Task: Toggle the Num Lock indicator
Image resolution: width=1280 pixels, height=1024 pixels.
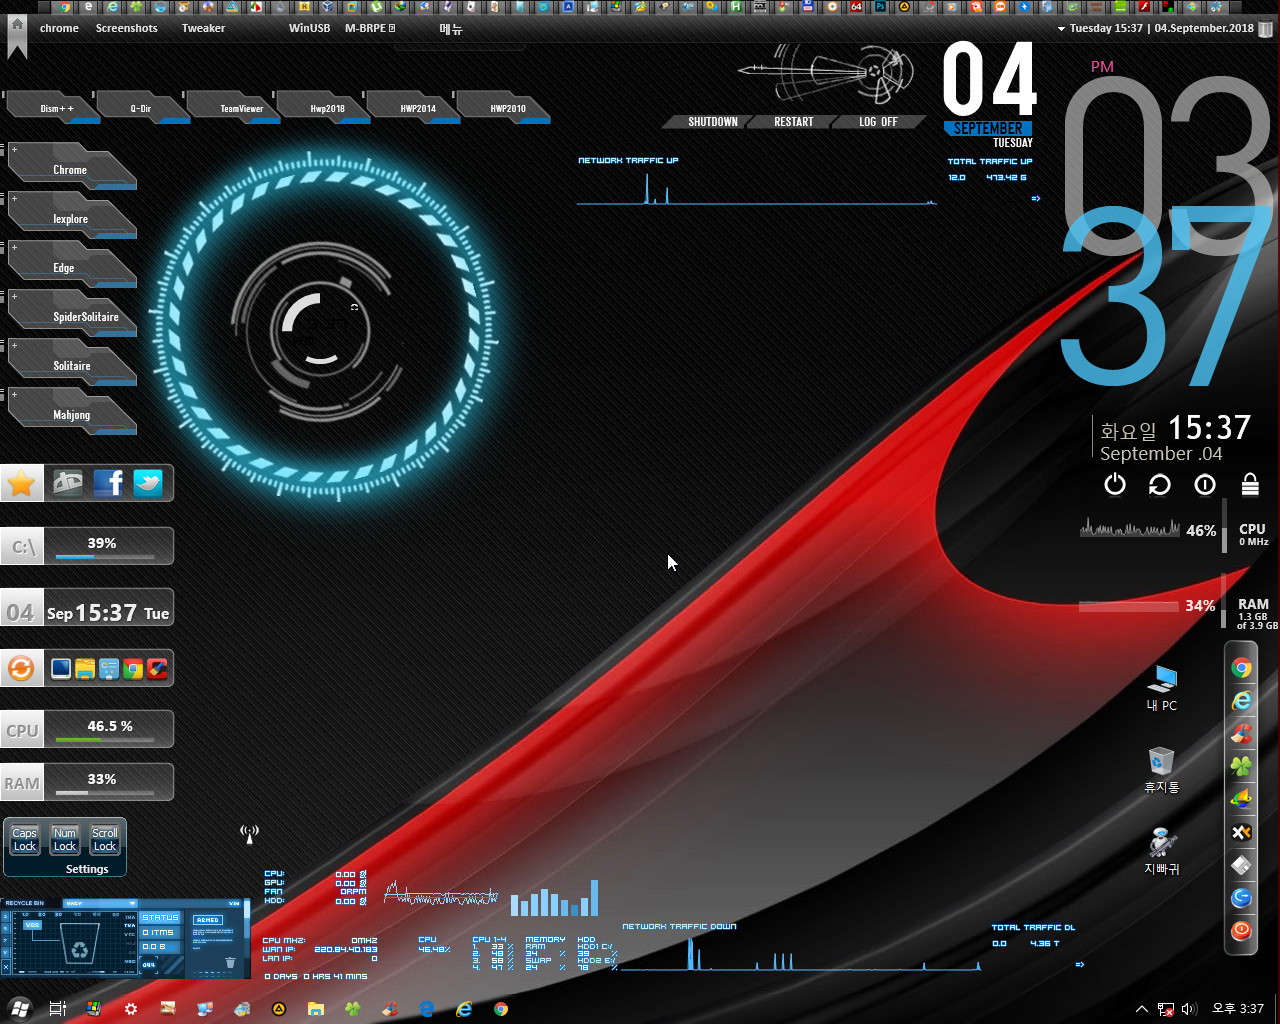Action: point(65,840)
